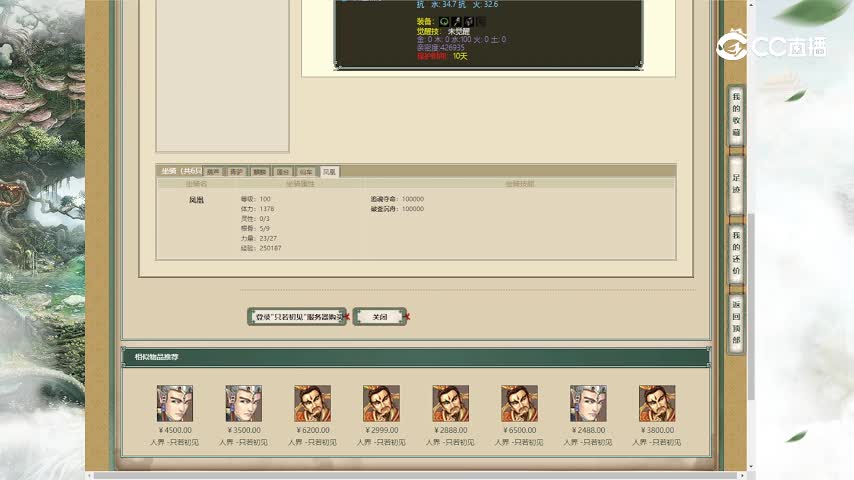The image size is (854, 480).
Task: Select the first mount tab after 坐骑 header
Action: (213, 172)
